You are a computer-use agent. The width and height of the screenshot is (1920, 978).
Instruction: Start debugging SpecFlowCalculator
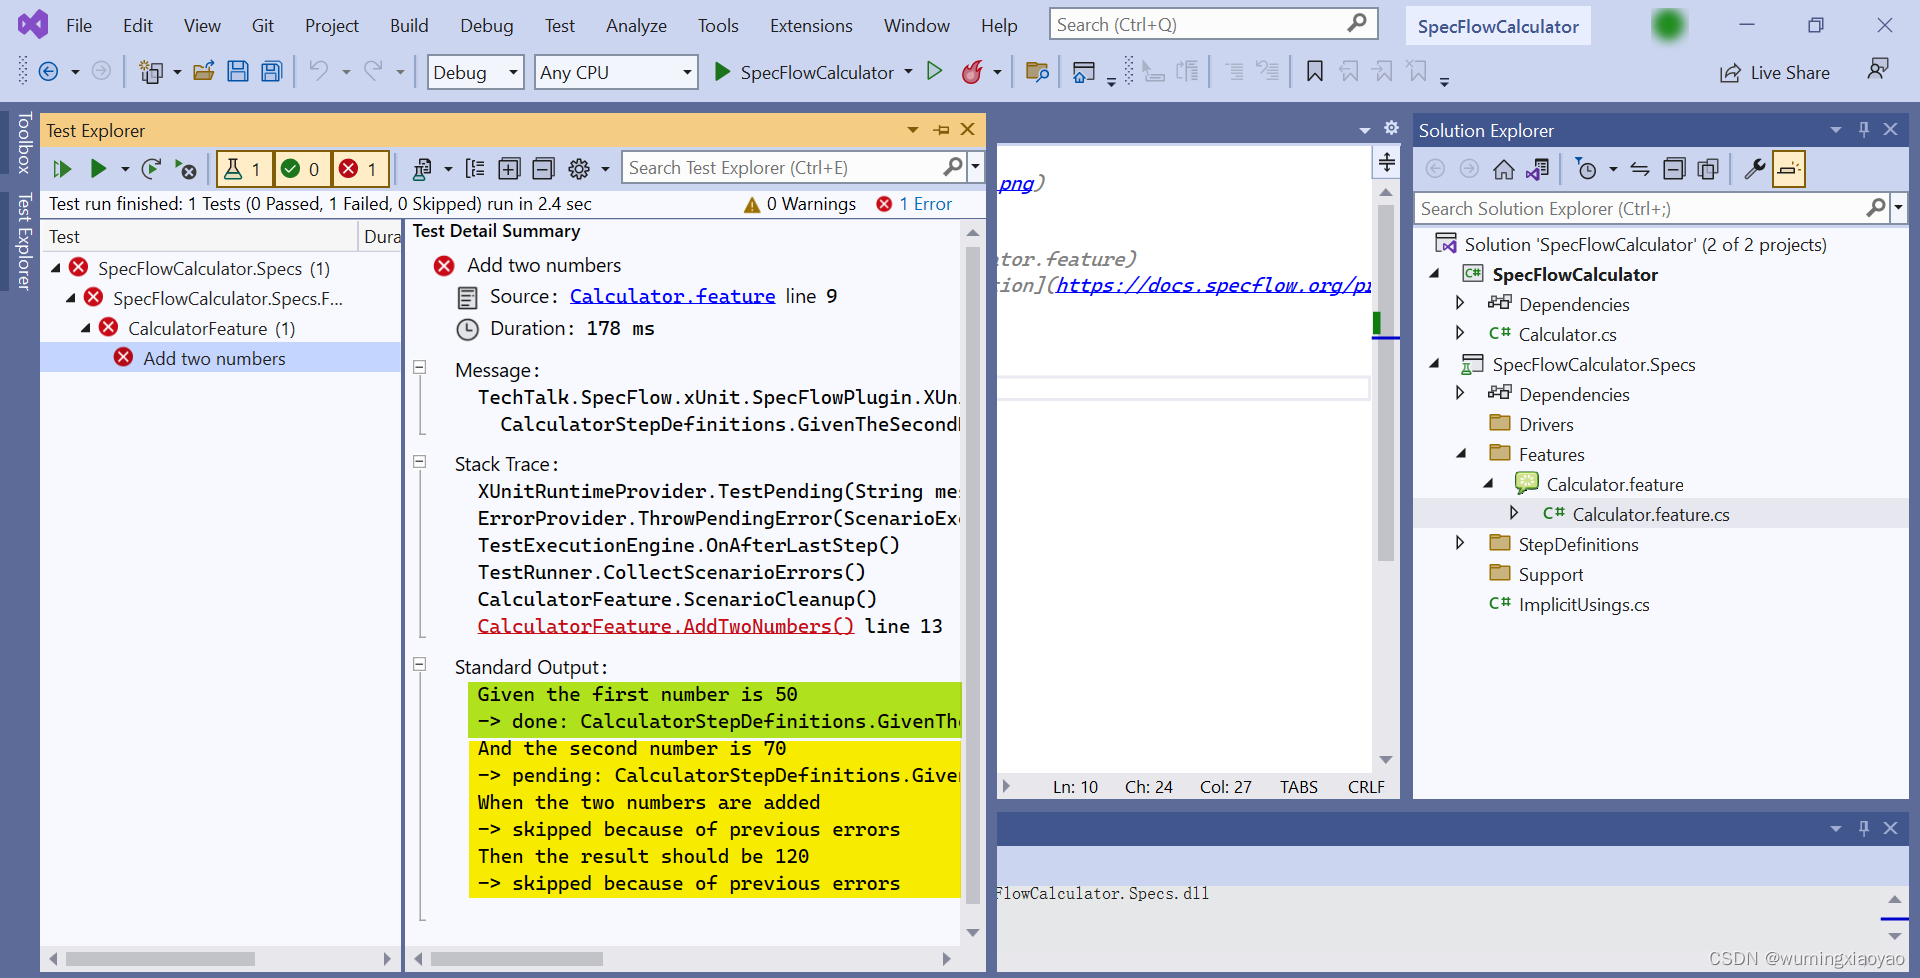[x=803, y=72]
